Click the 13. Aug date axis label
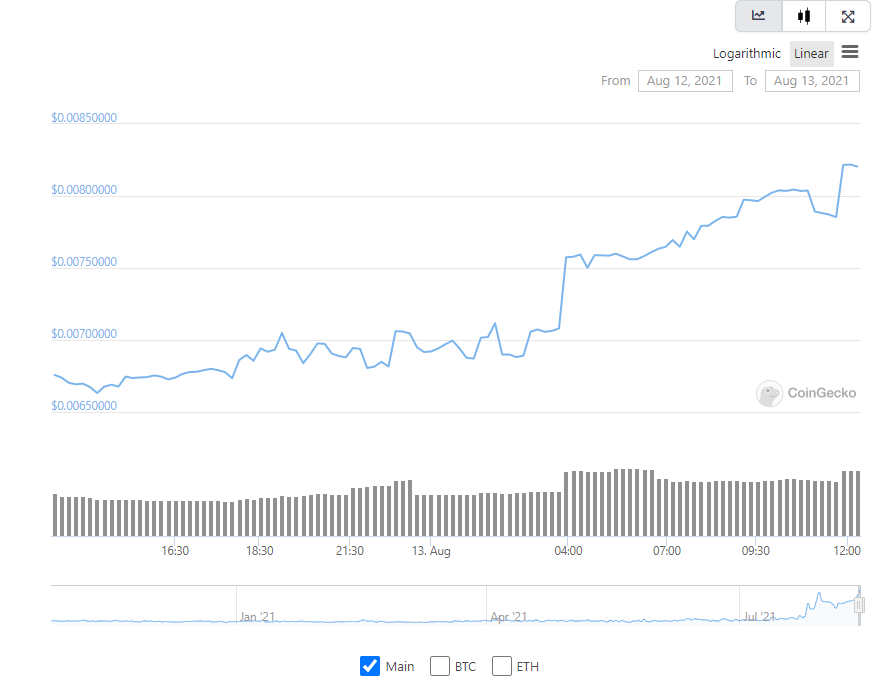Viewport: 879px width, 699px height. point(432,551)
